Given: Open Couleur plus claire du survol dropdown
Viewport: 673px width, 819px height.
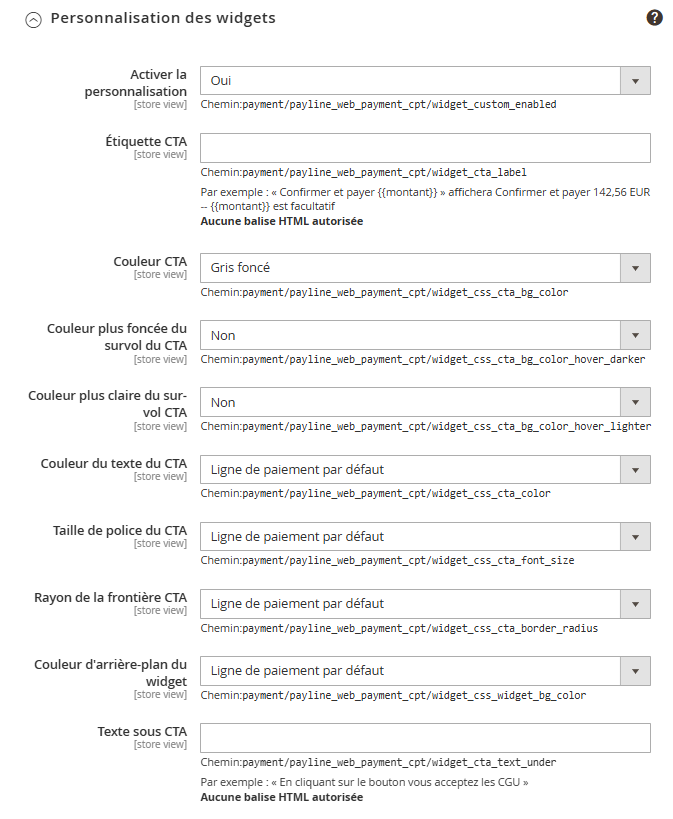Looking at the screenshot, I should (x=425, y=402).
